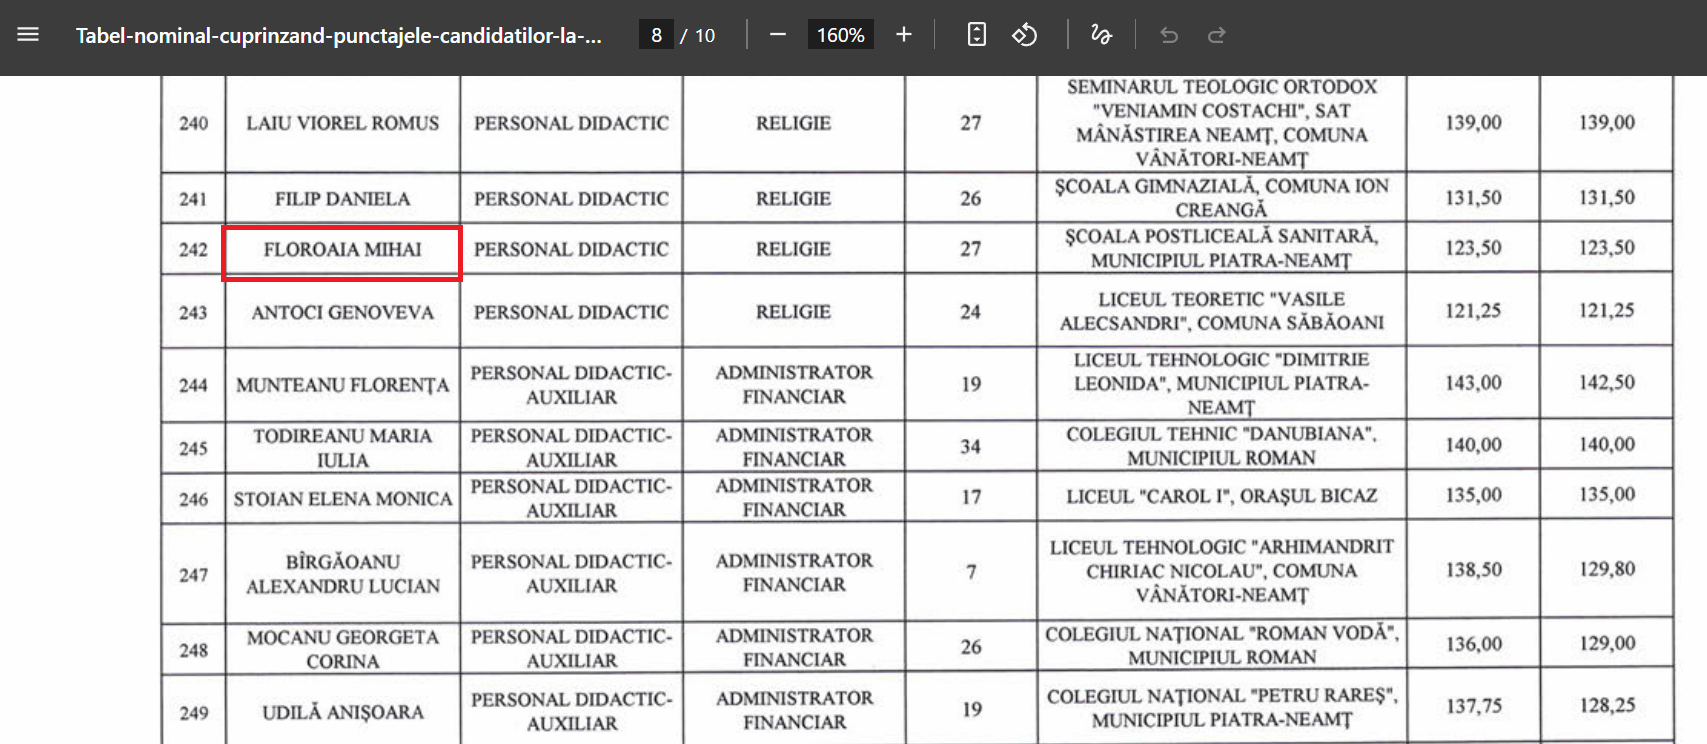The width and height of the screenshot is (1707, 744).
Task: Select score 136,00 in row 248
Action: pos(1473,645)
